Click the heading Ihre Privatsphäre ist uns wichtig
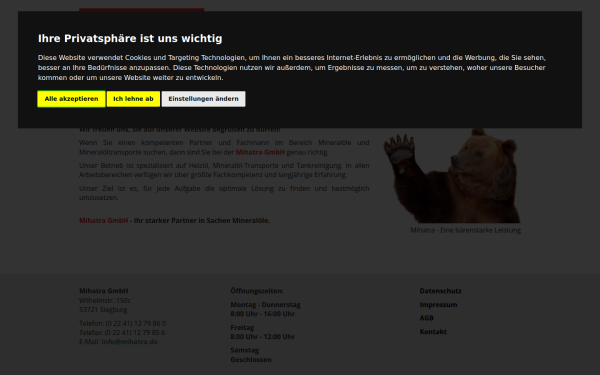 point(130,39)
